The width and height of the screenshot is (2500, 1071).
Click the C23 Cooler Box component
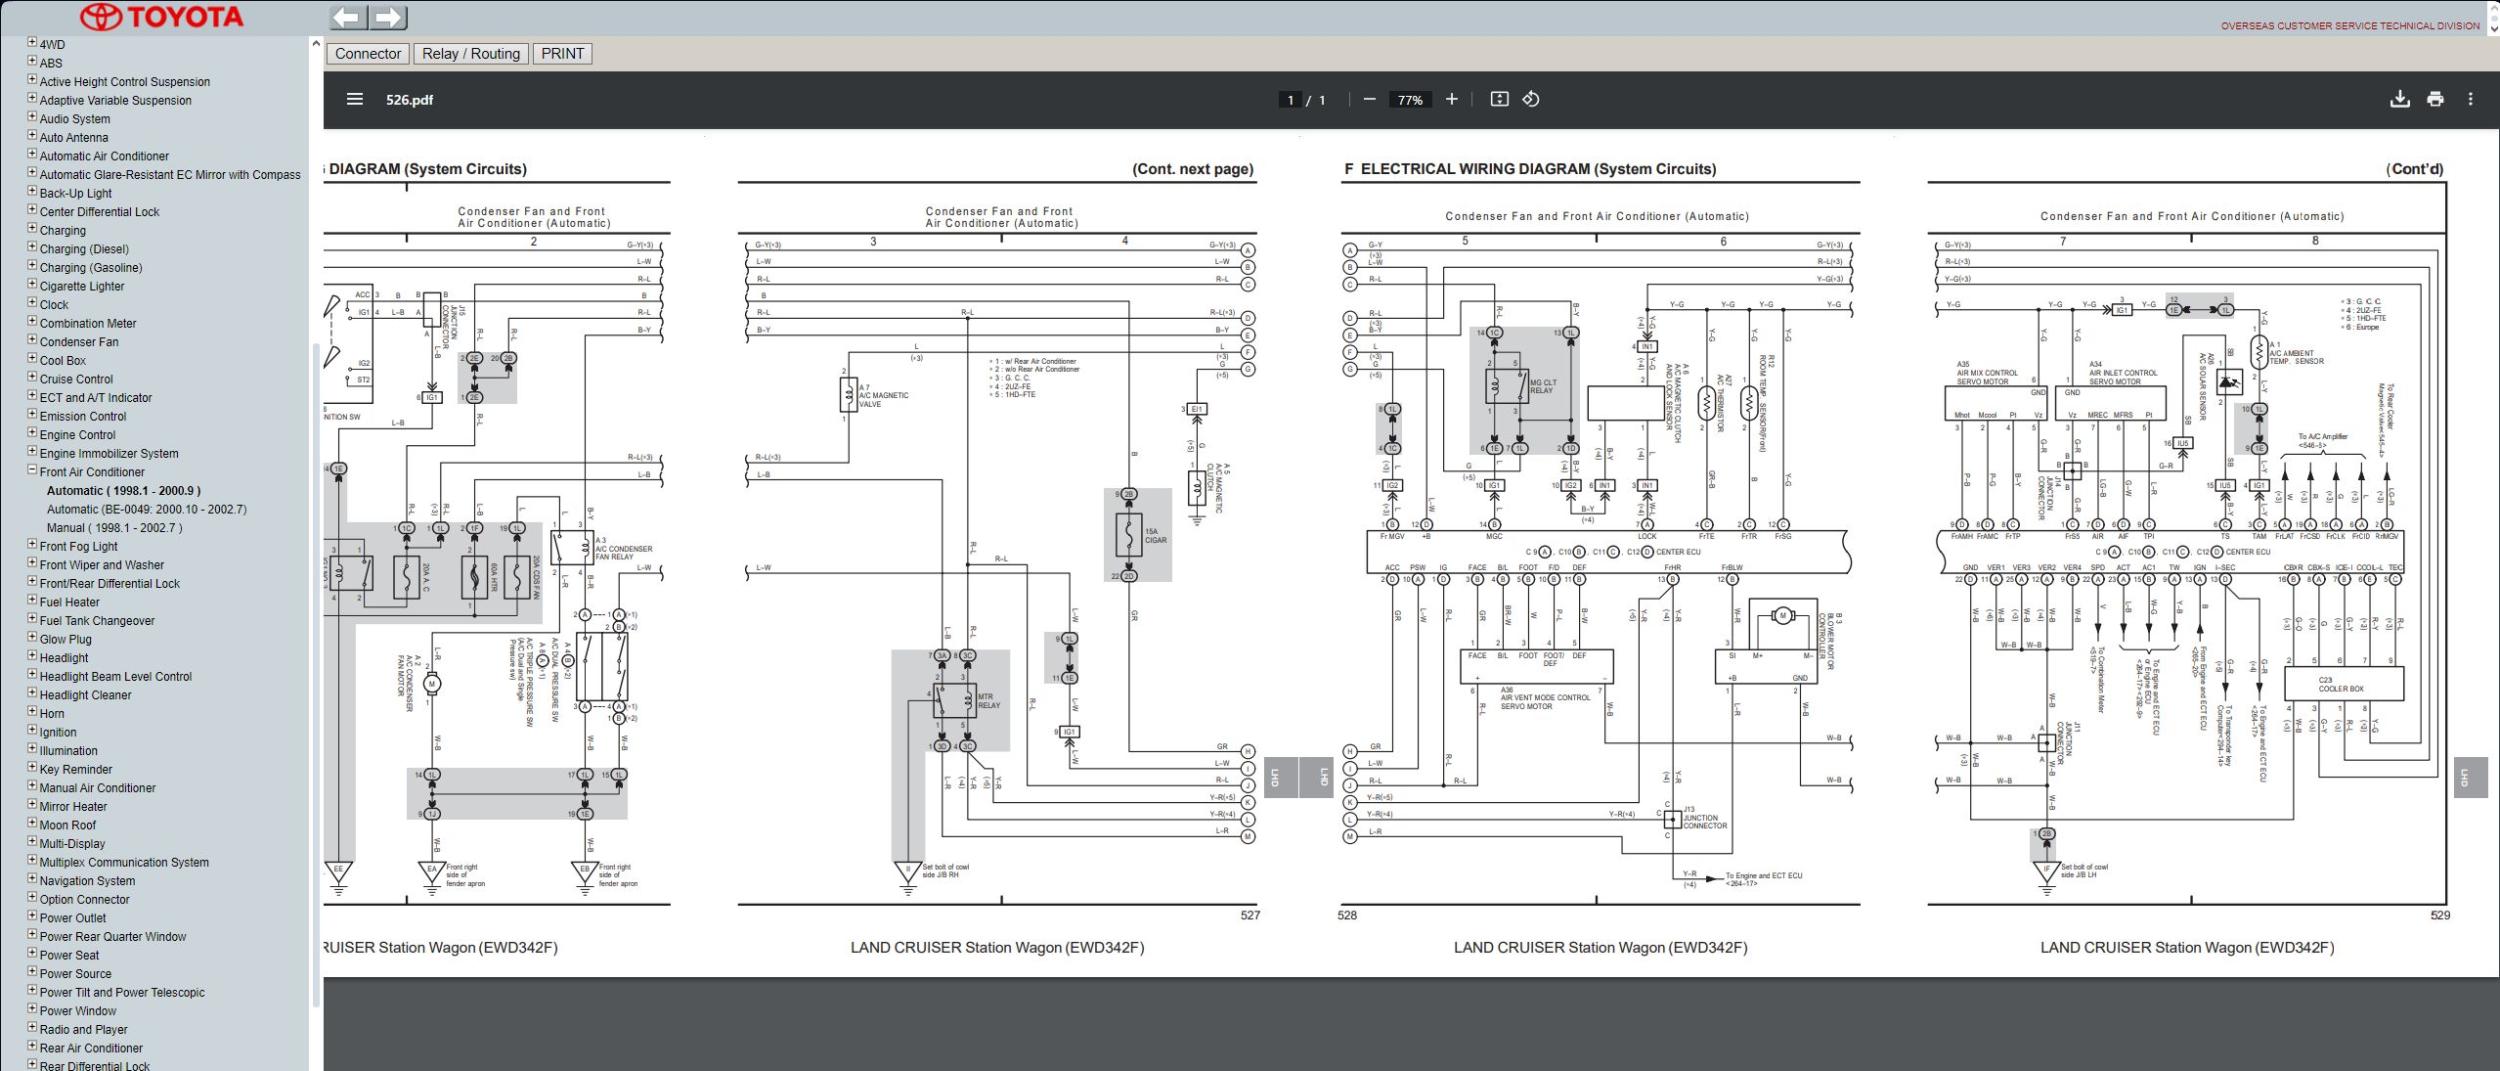(2343, 684)
